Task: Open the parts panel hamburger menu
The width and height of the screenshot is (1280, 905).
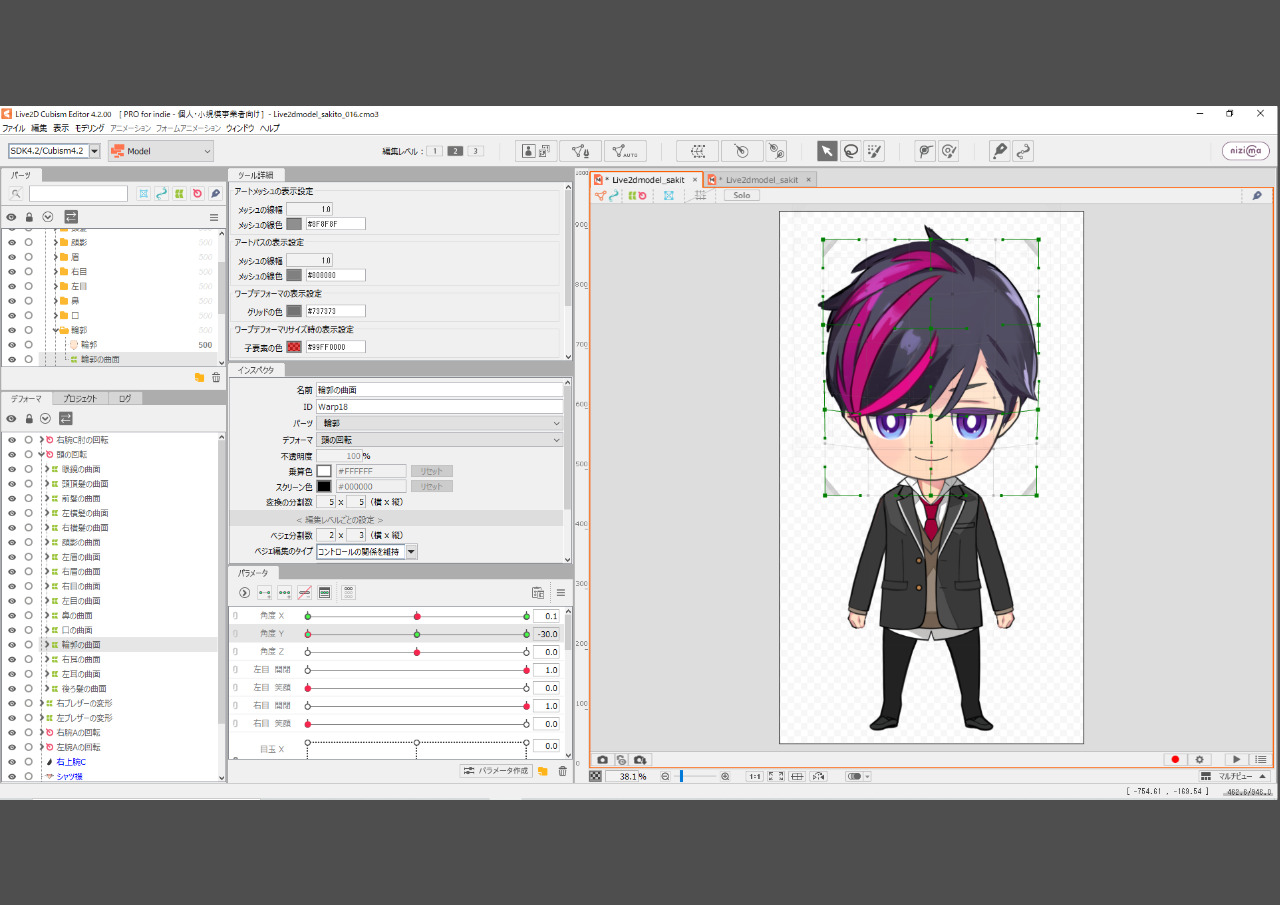Action: click(214, 217)
